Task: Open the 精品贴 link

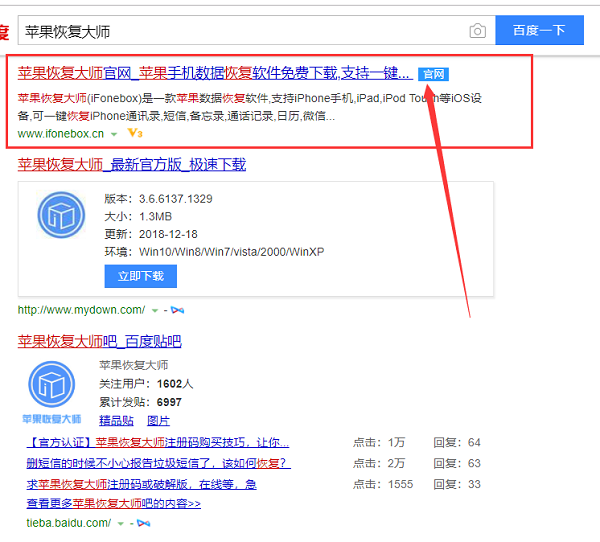Action: click(x=116, y=421)
